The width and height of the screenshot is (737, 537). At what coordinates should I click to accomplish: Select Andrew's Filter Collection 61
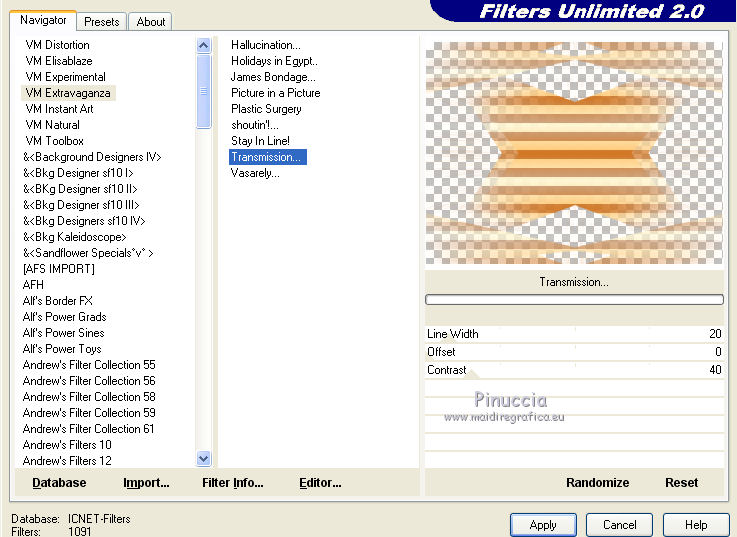pos(88,428)
